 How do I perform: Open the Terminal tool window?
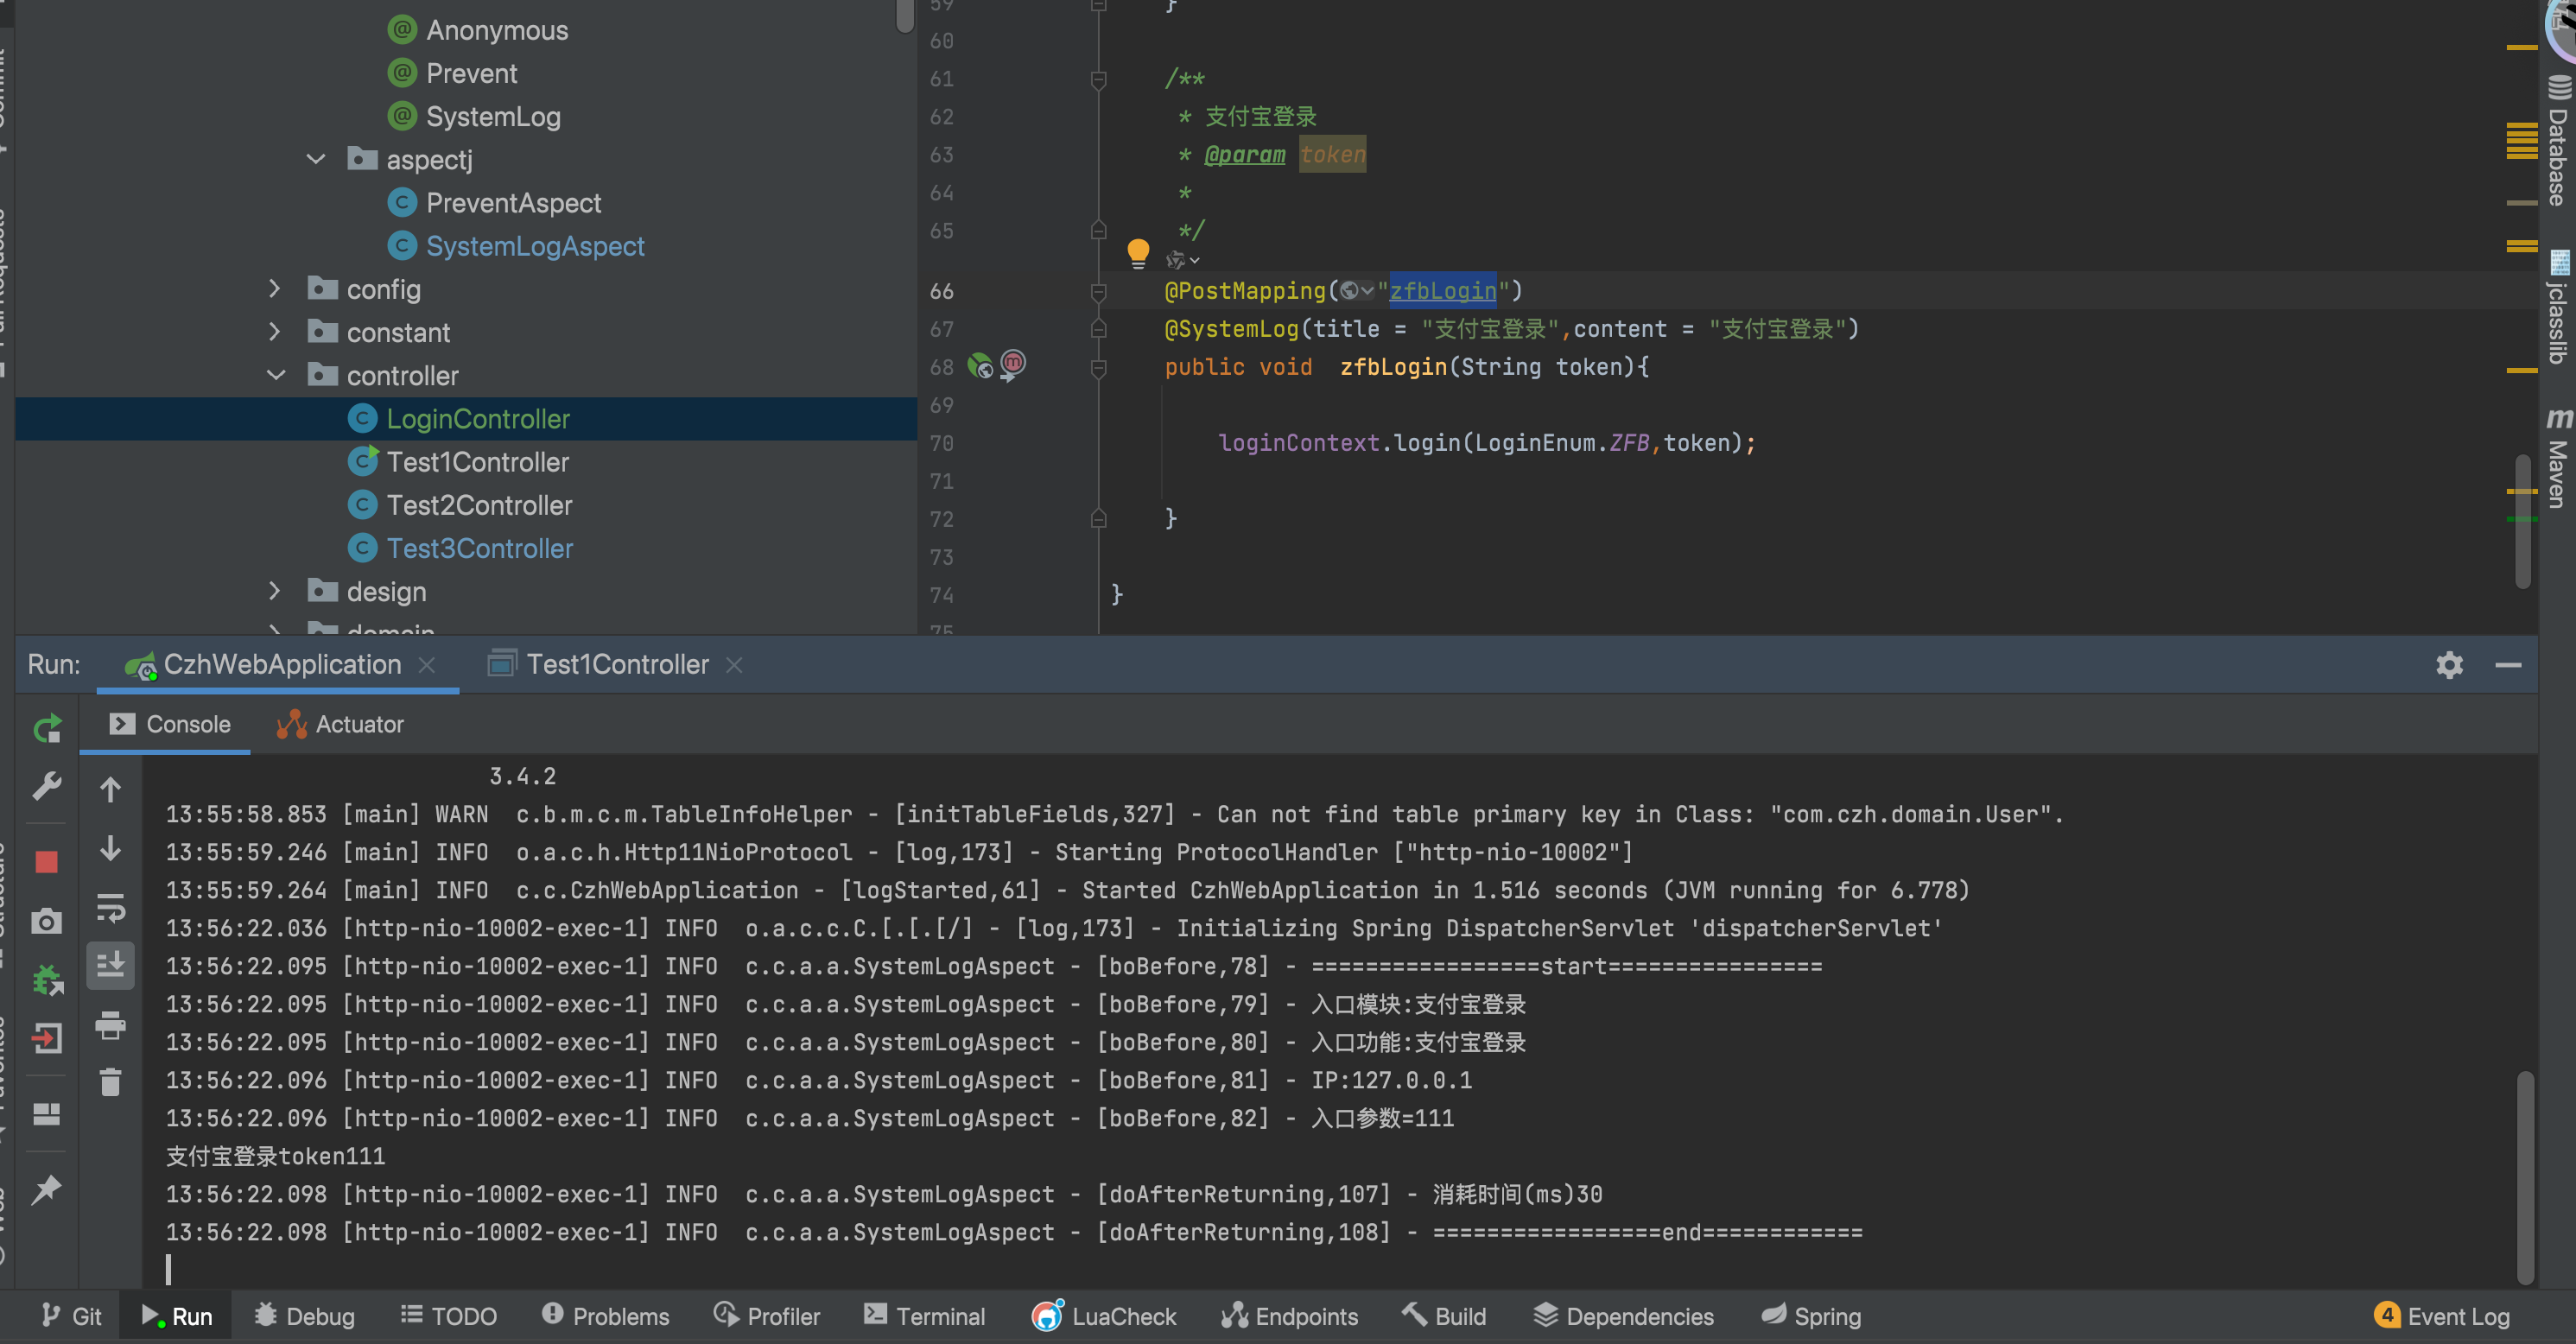pyautogui.click(x=925, y=1316)
